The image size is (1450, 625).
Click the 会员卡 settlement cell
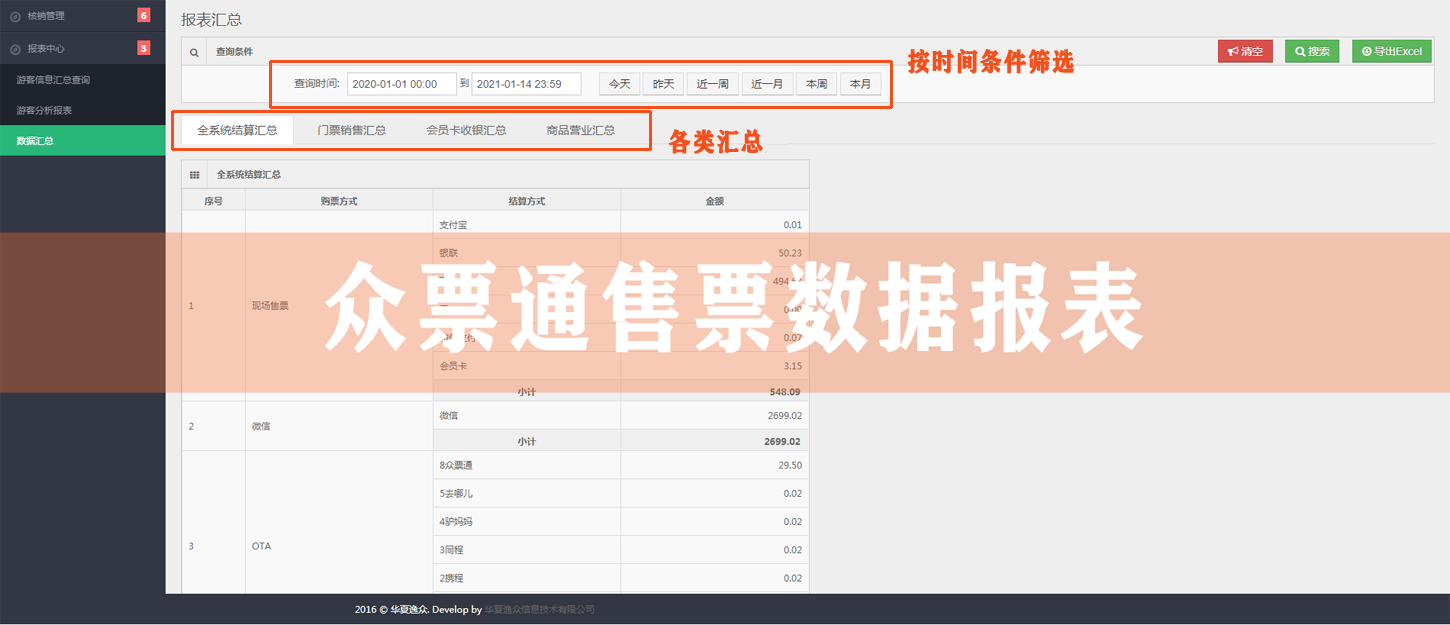click(x=527, y=366)
